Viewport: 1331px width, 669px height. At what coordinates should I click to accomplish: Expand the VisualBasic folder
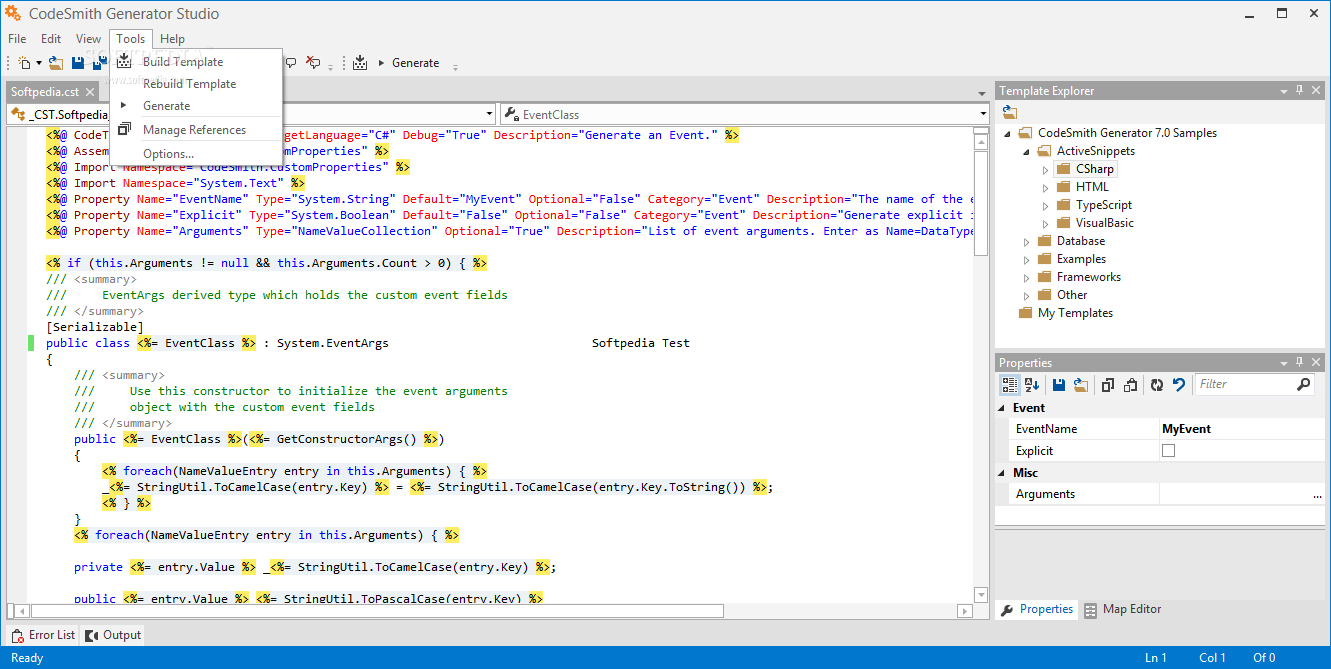tap(1045, 223)
